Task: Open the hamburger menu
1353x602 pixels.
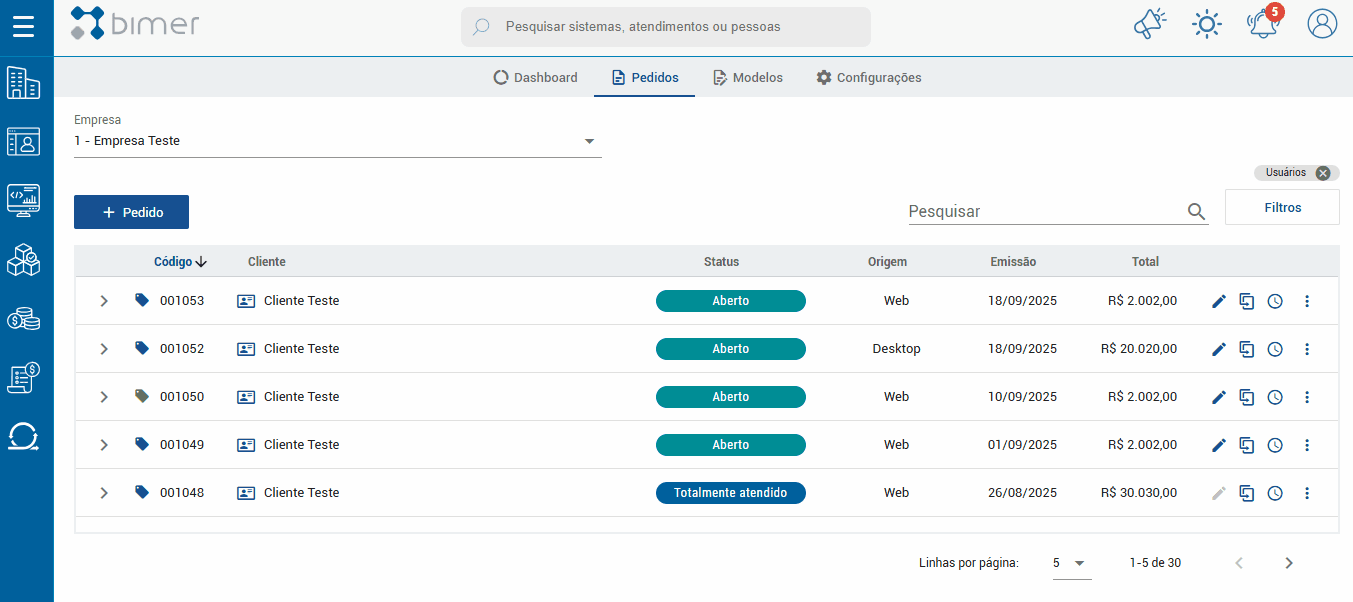Action: point(23,26)
